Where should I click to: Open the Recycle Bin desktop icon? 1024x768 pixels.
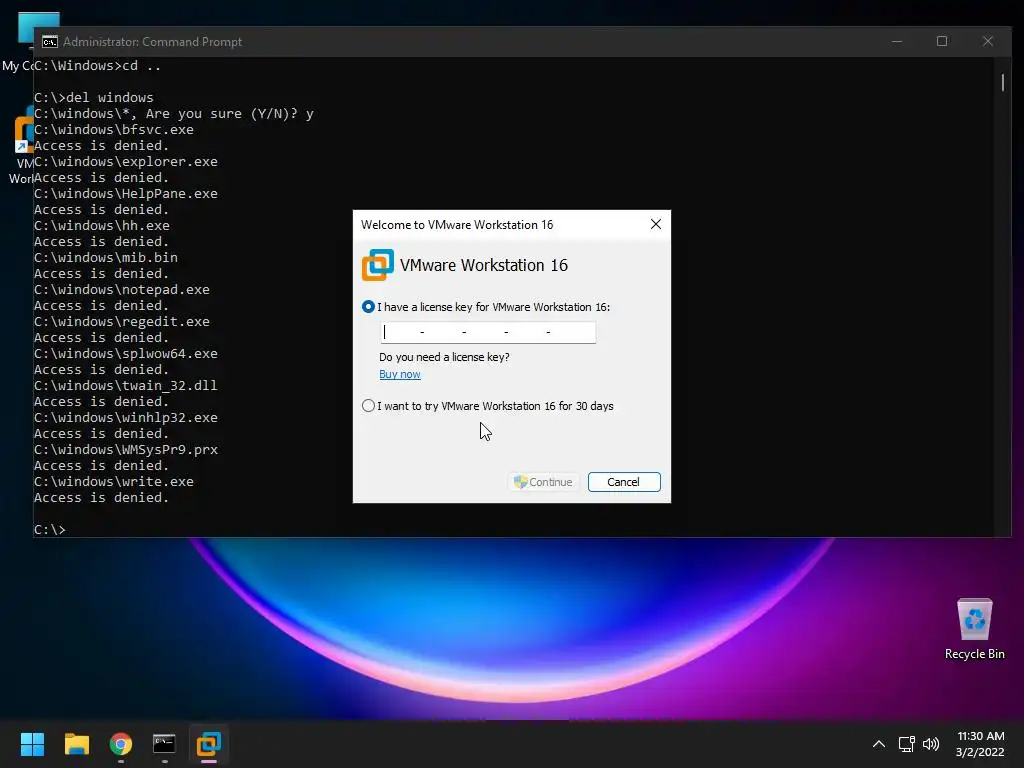tap(974, 629)
